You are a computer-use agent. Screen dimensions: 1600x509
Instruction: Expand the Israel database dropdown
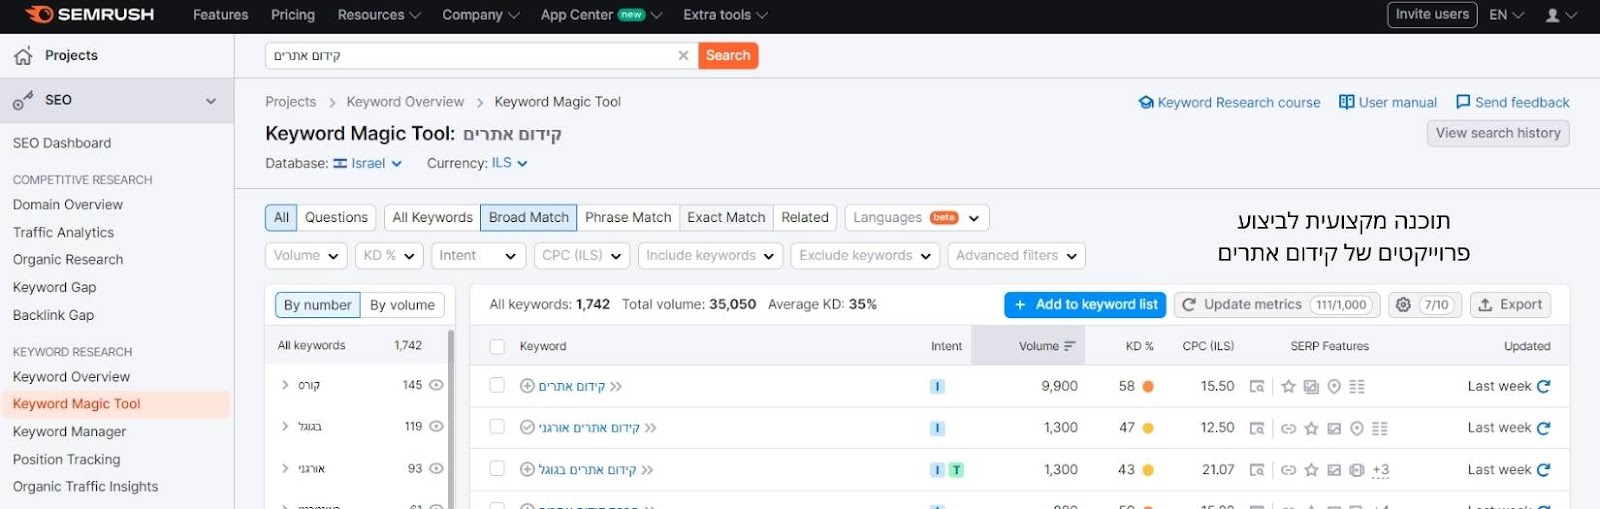coord(368,164)
